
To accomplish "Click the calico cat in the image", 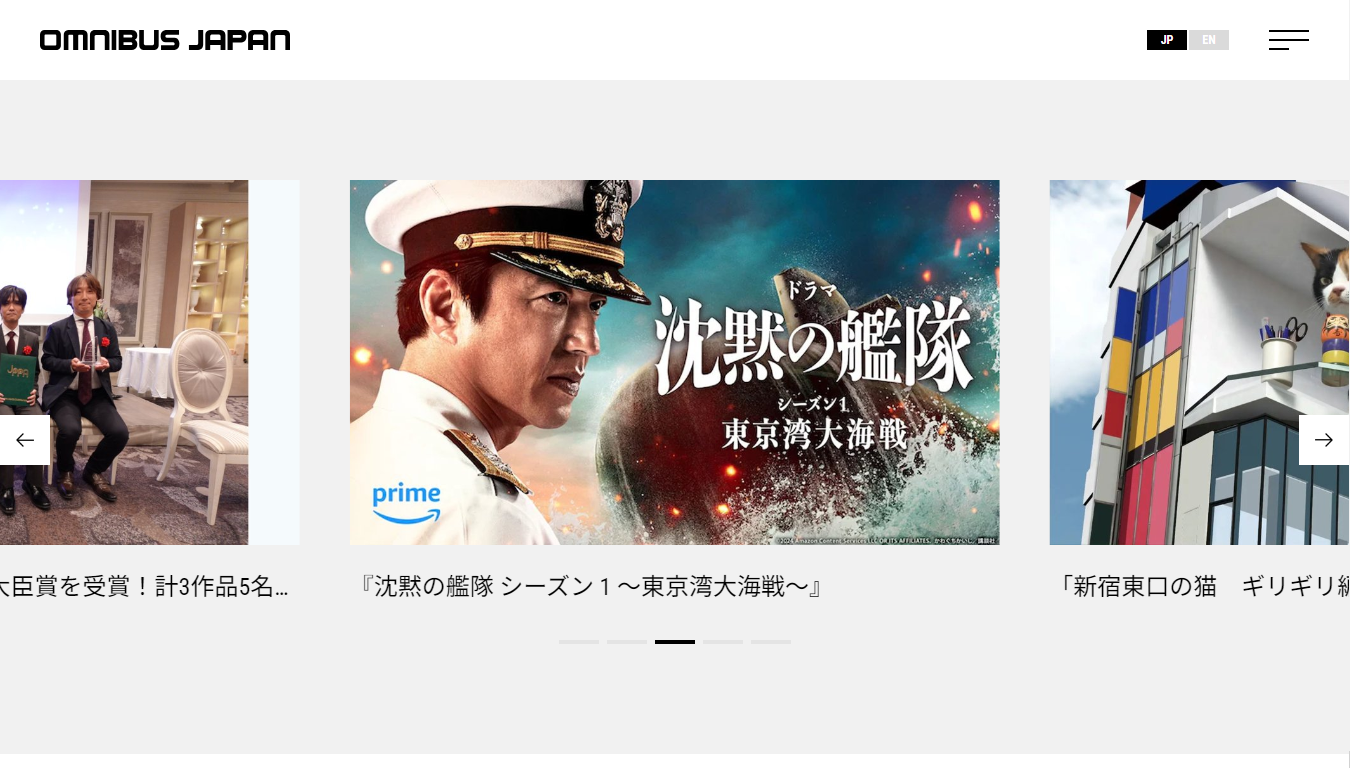I will coord(1328,290).
